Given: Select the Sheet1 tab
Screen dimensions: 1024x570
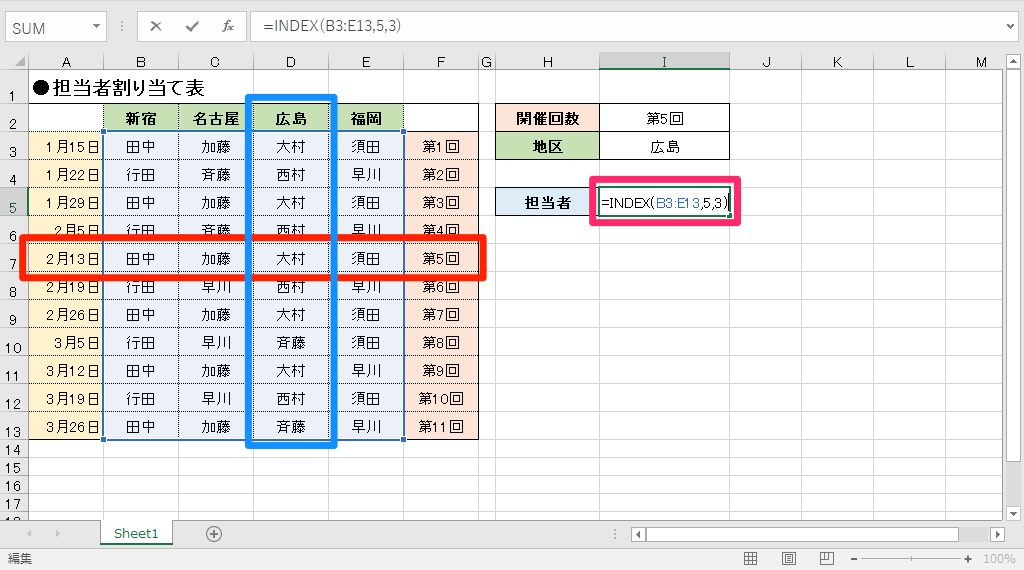Looking at the screenshot, I should click(136, 533).
